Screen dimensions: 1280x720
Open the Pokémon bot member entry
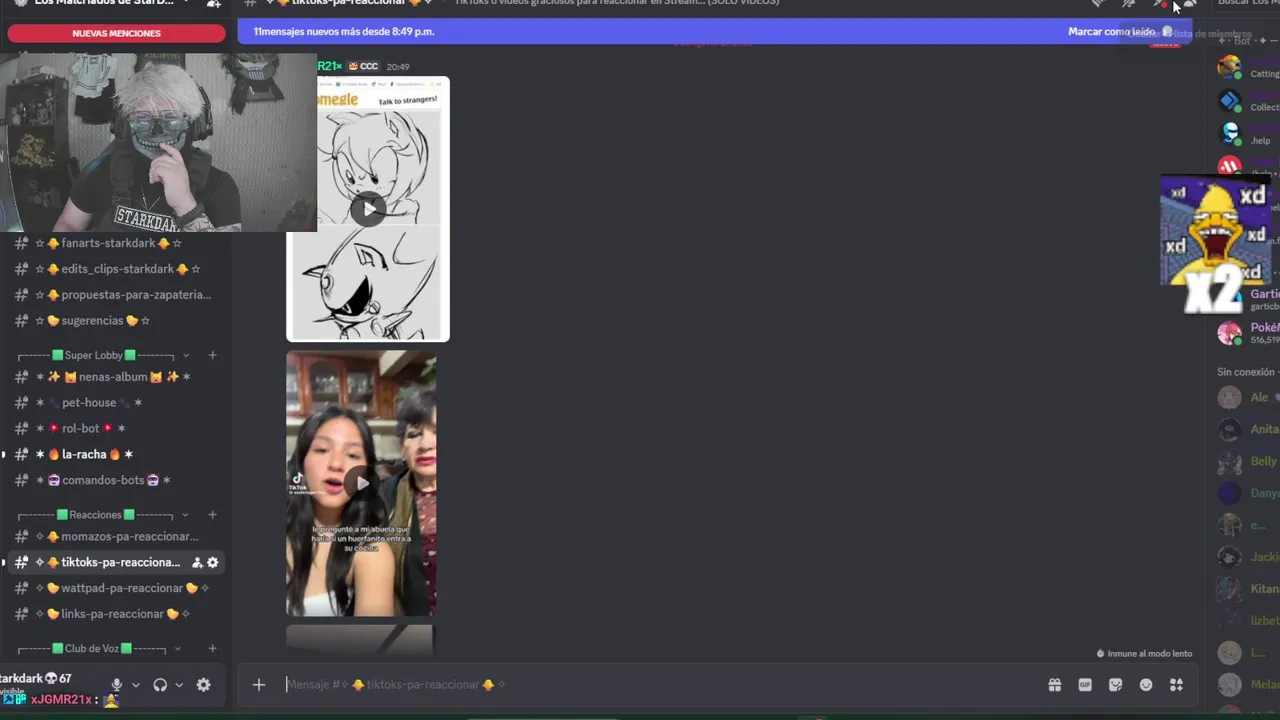(1246, 334)
